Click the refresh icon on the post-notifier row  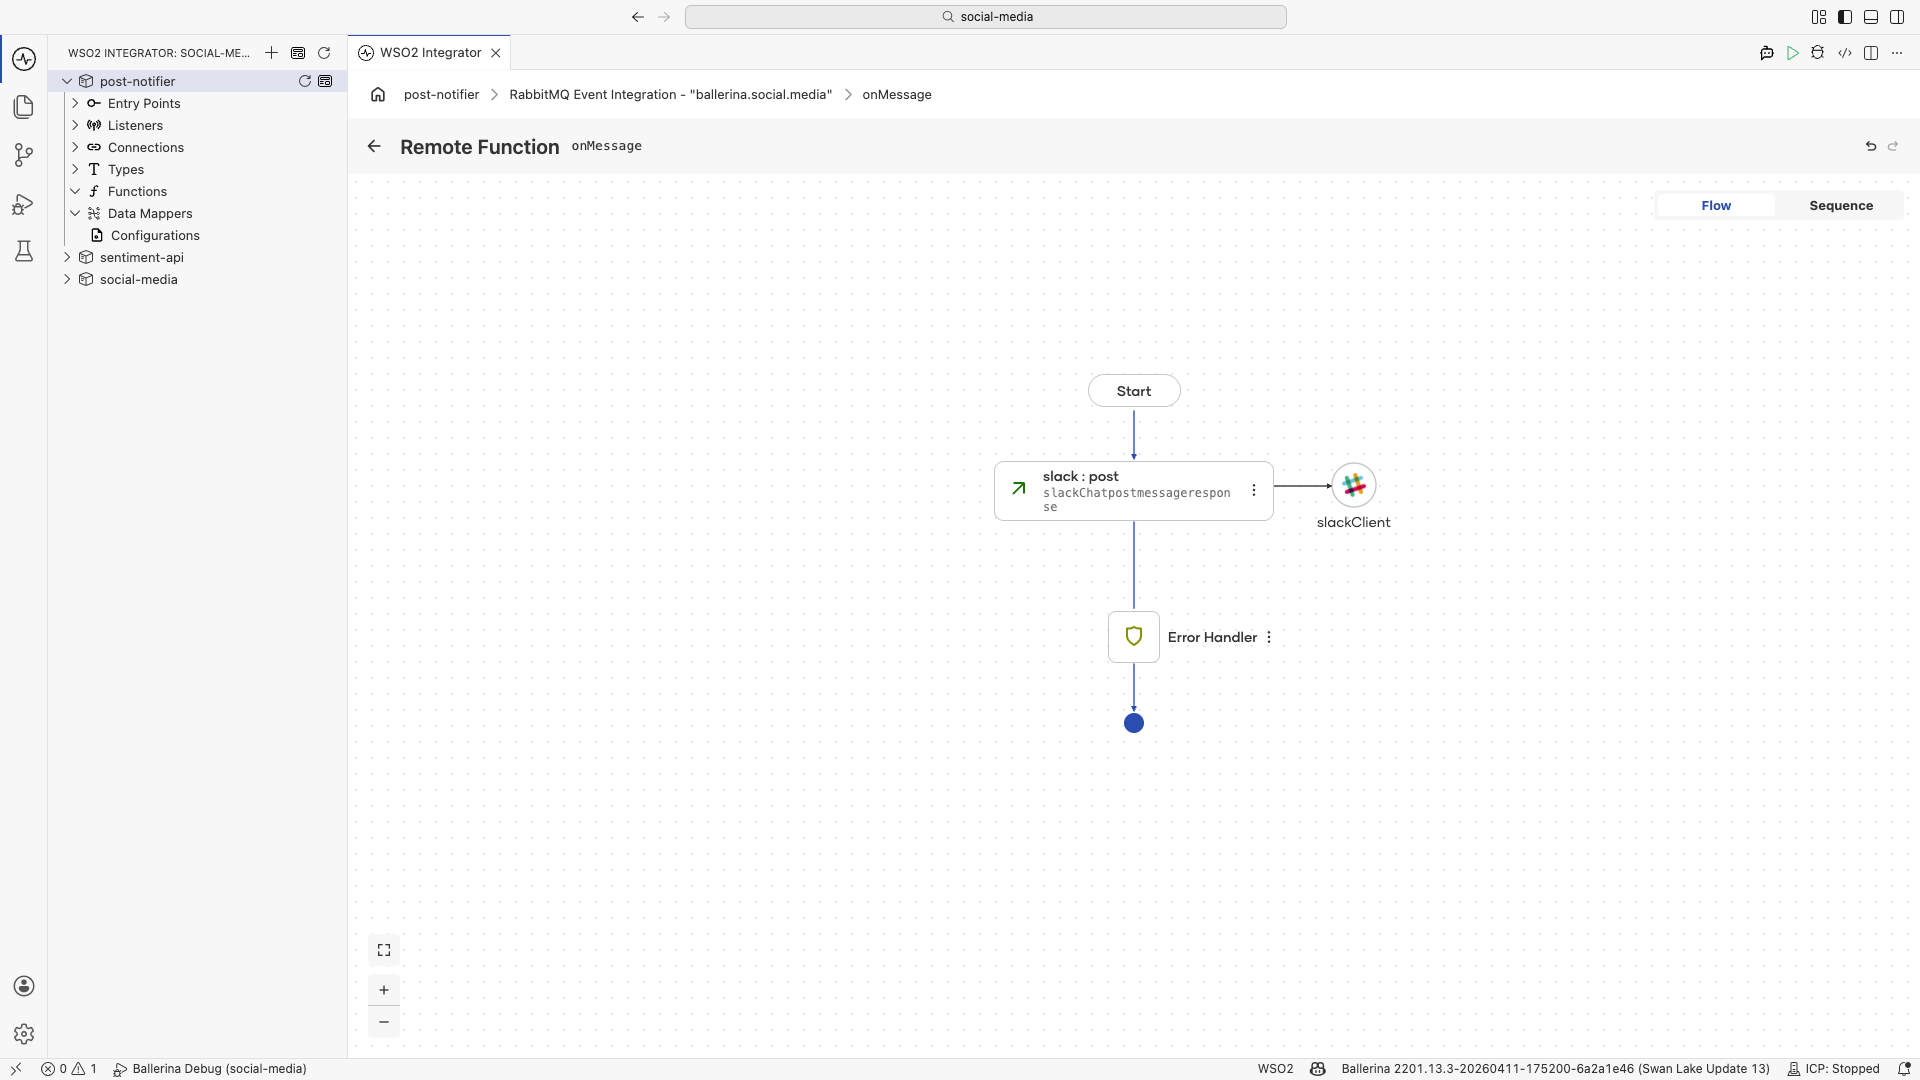[305, 81]
